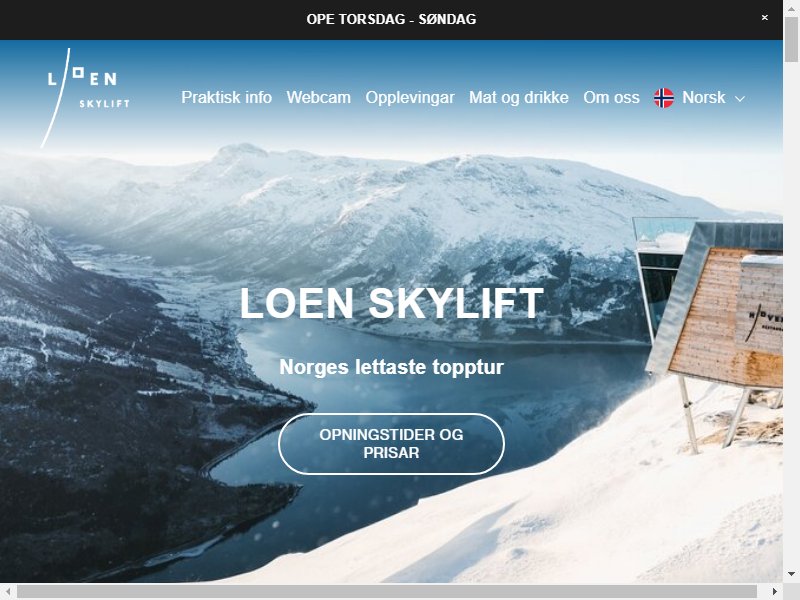Image resolution: width=800 pixels, height=600 pixels.
Task: Open the Norsk language selector
Action: (x=699, y=98)
